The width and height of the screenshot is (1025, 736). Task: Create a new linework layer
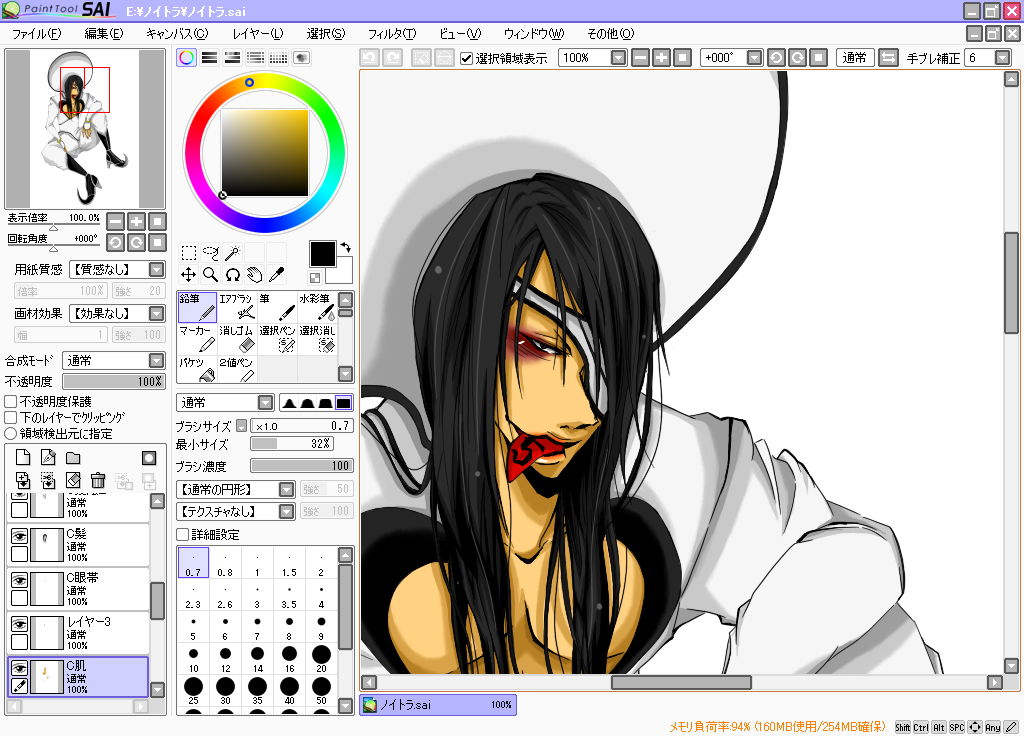coord(48,458)
